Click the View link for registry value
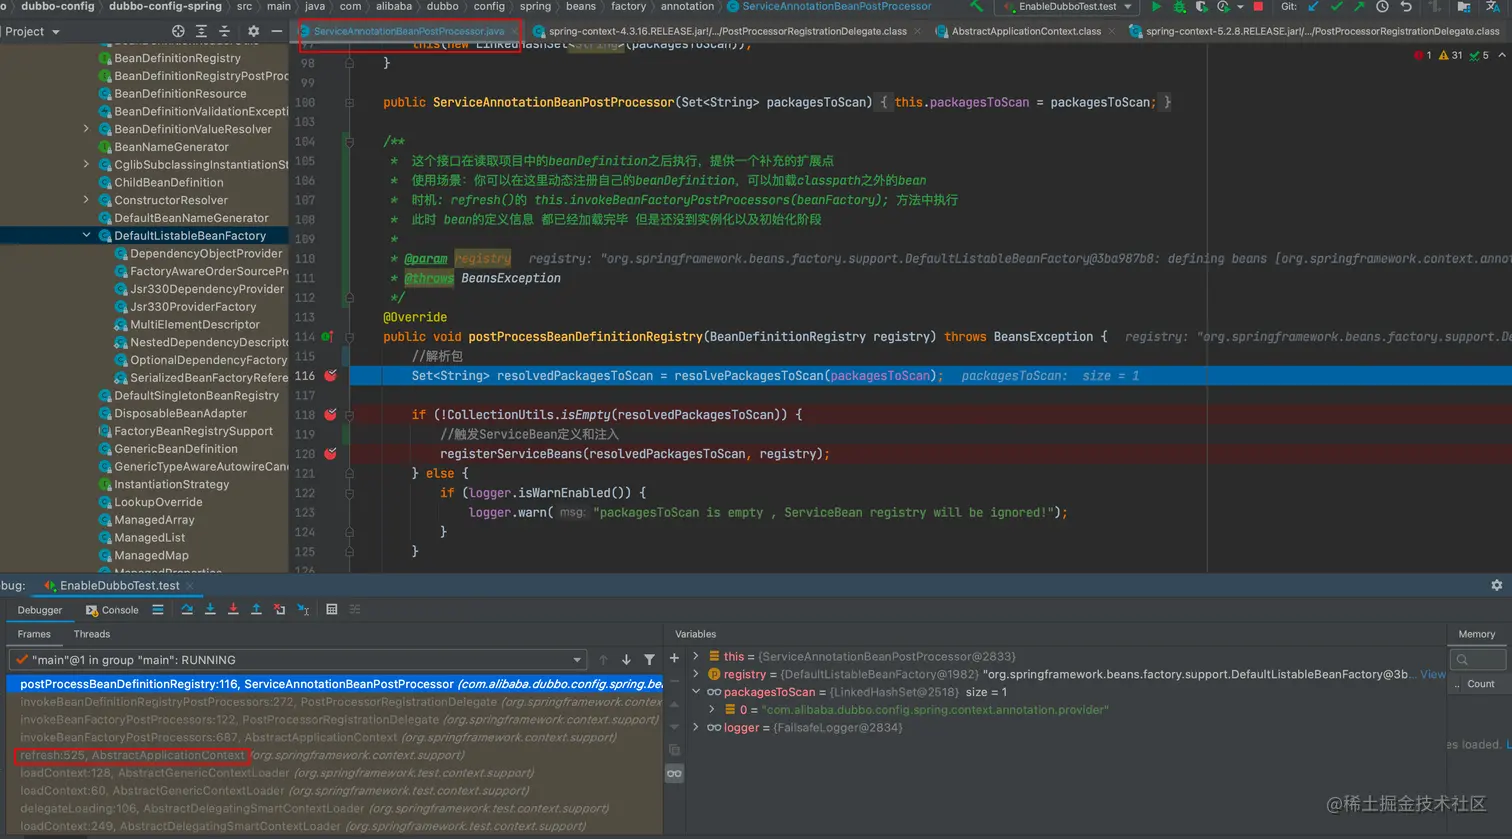1512x839 pixels. [x=1433, y=674]
